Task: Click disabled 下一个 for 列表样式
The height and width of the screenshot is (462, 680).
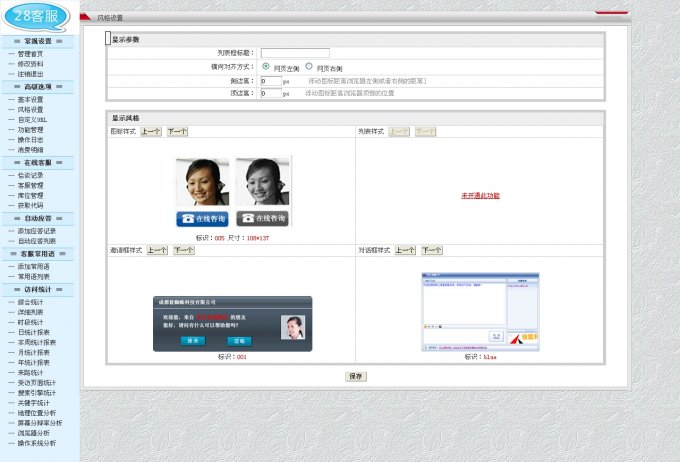Action: (425, 131)
